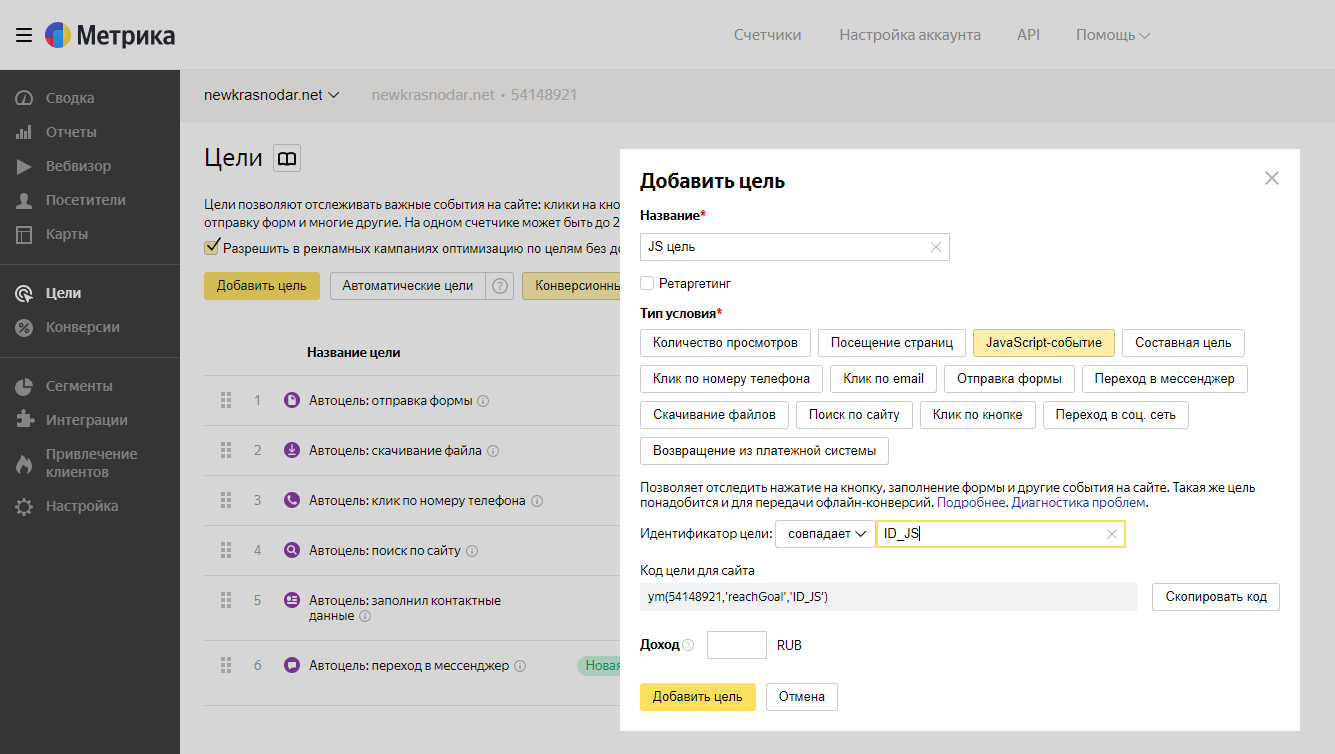Image resolution: width=1335 pixels, height=754 pixels.
Task: Select JavaScript-событие condition type
Action: tap(1043, 343)
